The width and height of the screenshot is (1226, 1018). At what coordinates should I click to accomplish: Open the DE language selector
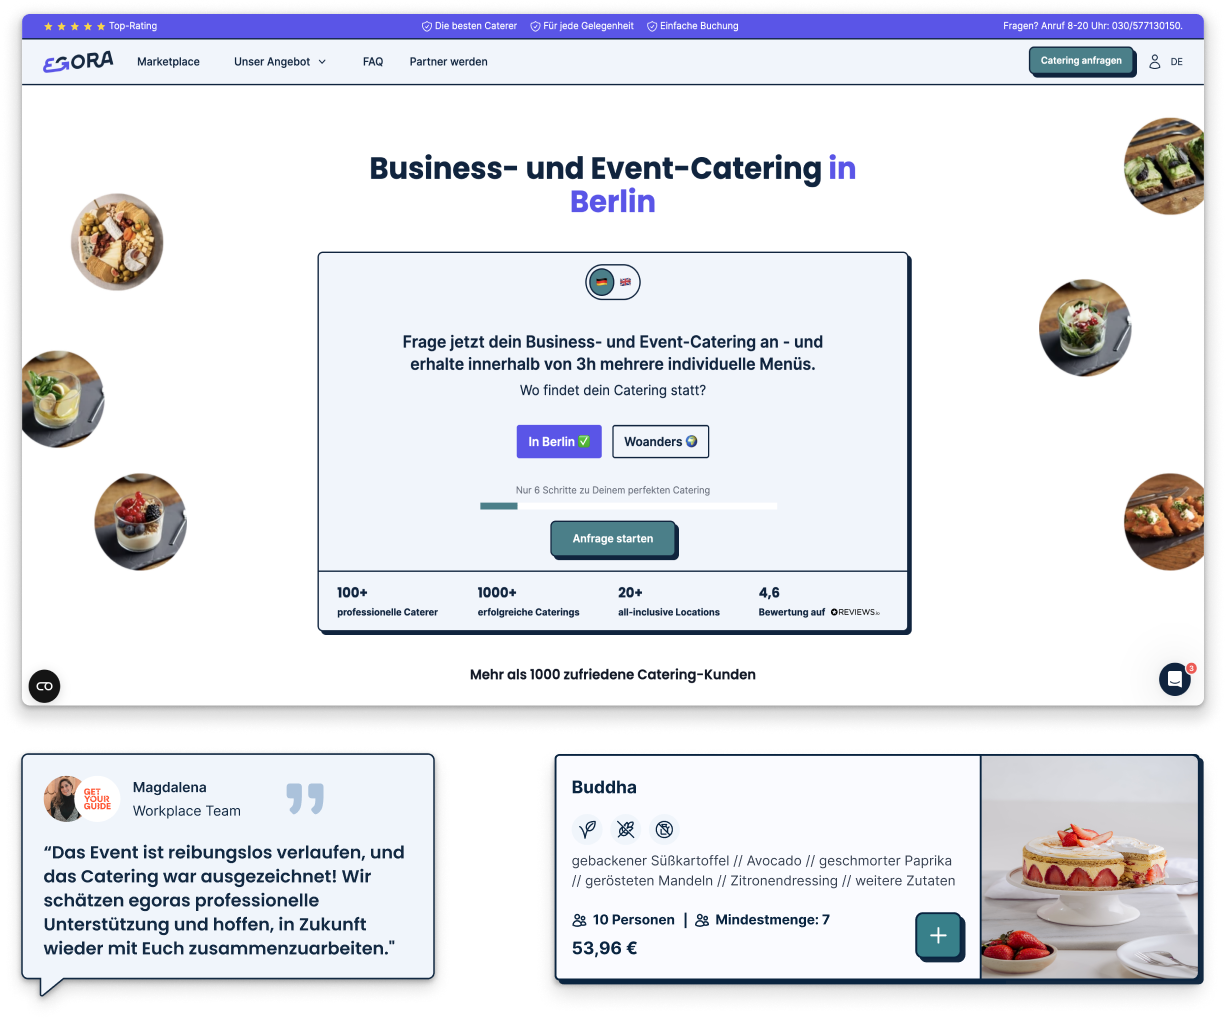[1177, 62]
